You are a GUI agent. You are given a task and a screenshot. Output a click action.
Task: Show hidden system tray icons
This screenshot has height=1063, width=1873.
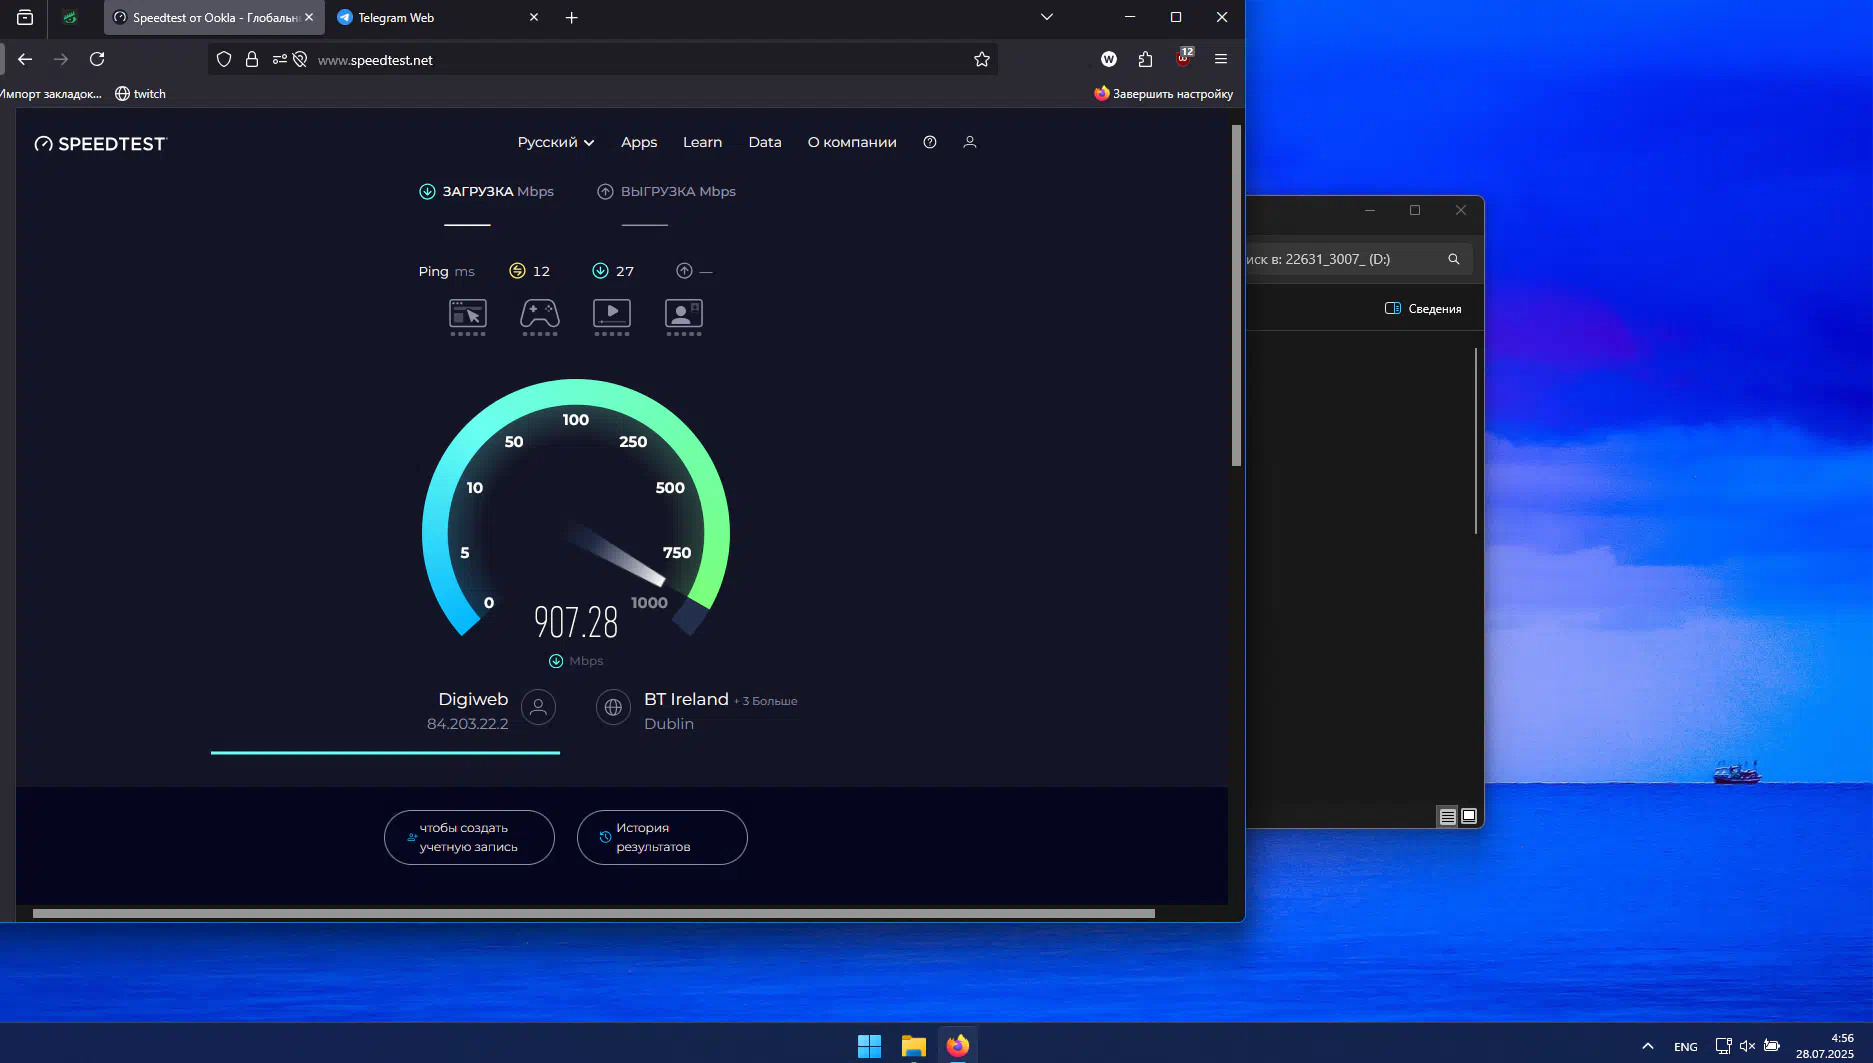[1648, 1046]
